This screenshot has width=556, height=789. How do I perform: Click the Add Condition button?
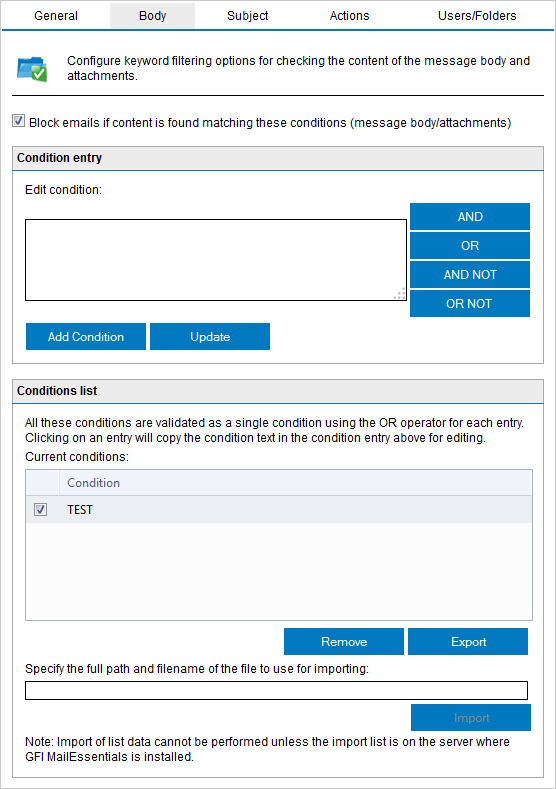click(86, 337)
